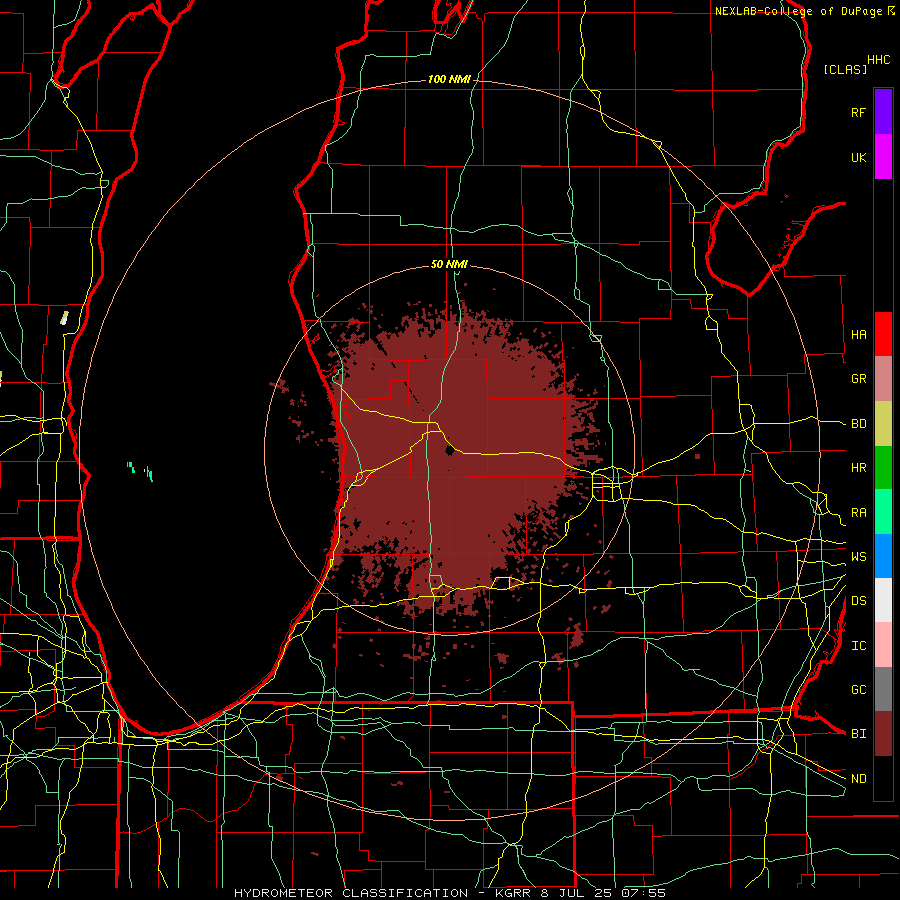Select the BD yellow legend swatch
Screen dimensions: 900x900
(883, 424)
